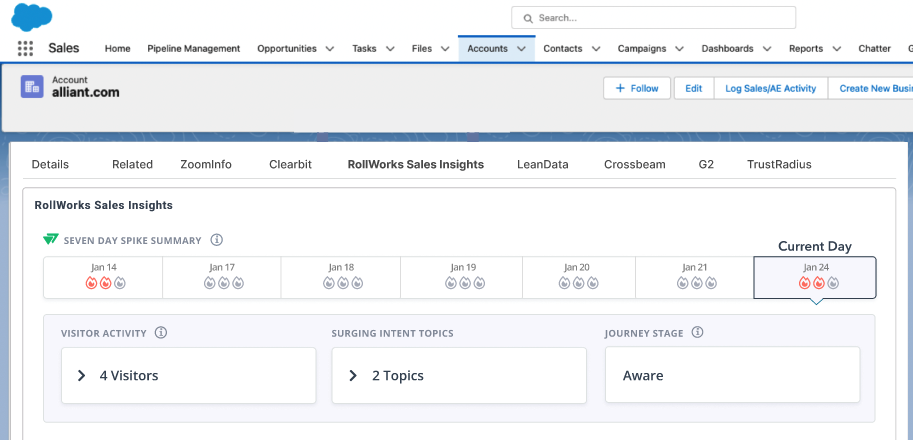Open the Tasks dropdown chevron
This screenshot has width=913, height=440.
(x=390, y=49)
